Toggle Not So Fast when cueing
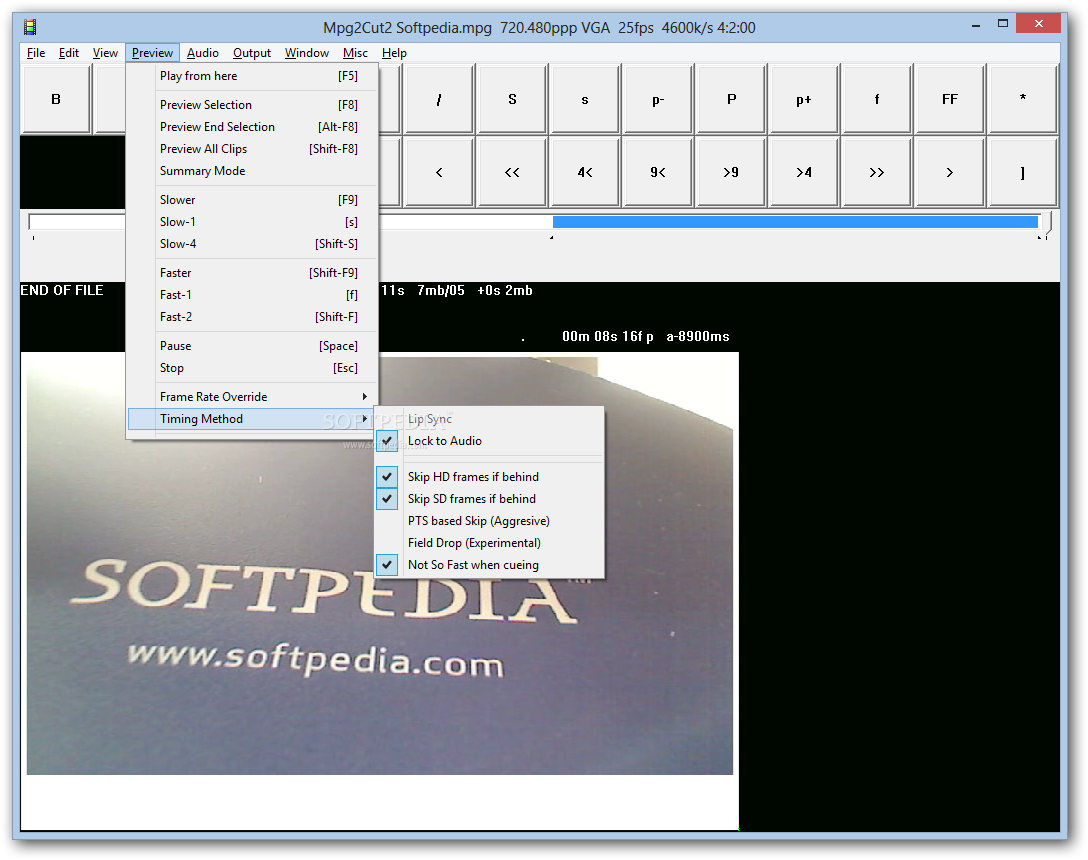 489,565
